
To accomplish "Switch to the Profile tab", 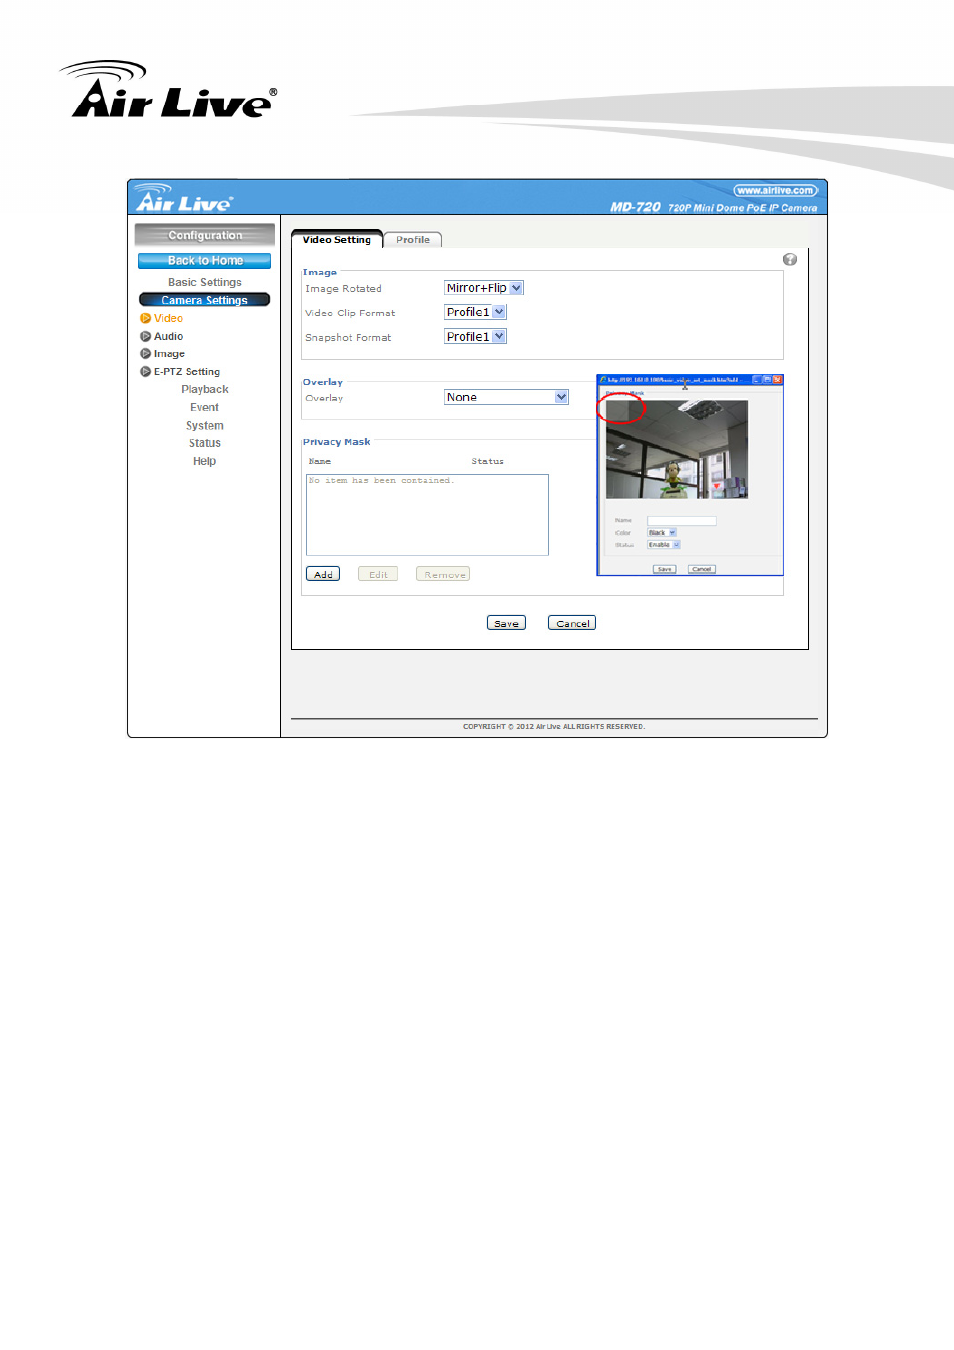I will [413, 240].
